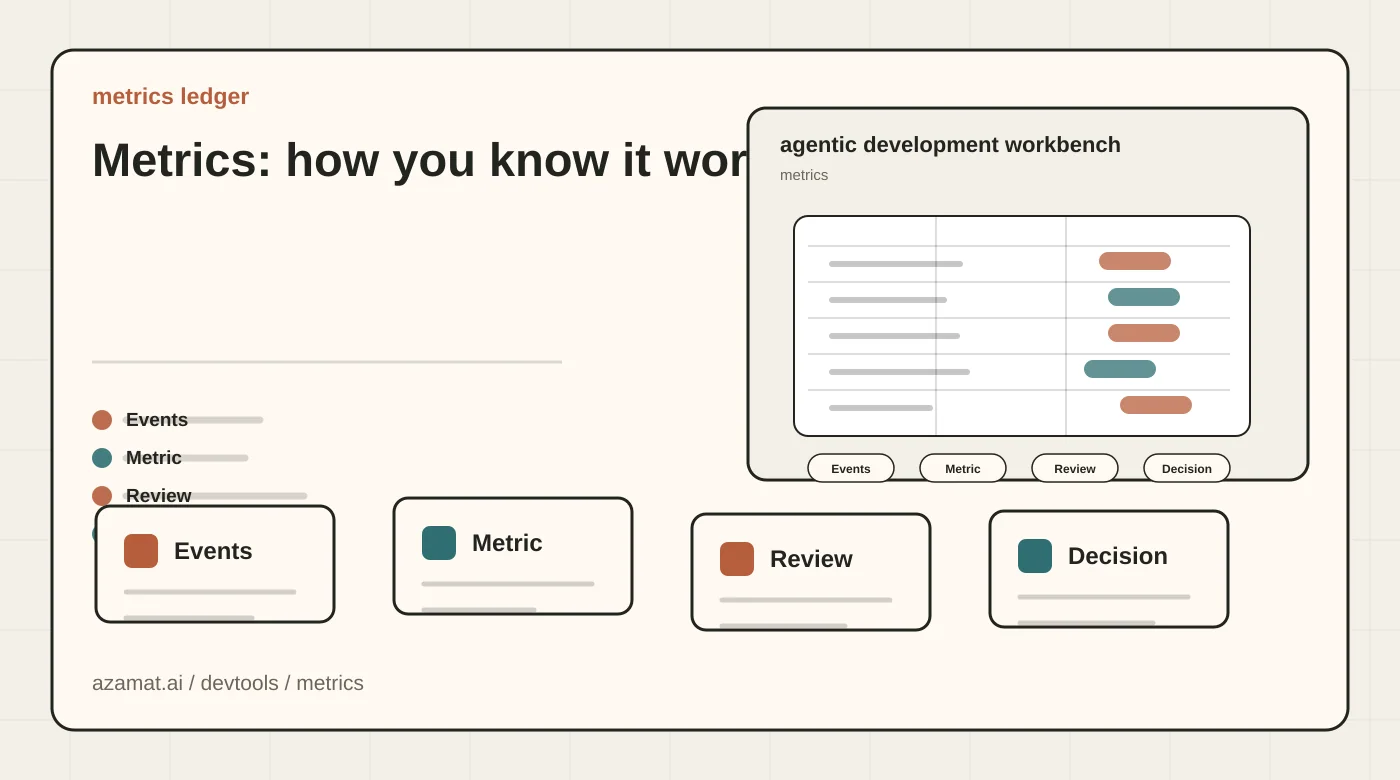Click the orange square icon on Events card
The height and width of the screenshot is (780, 1400).
[x=141, y=551]
